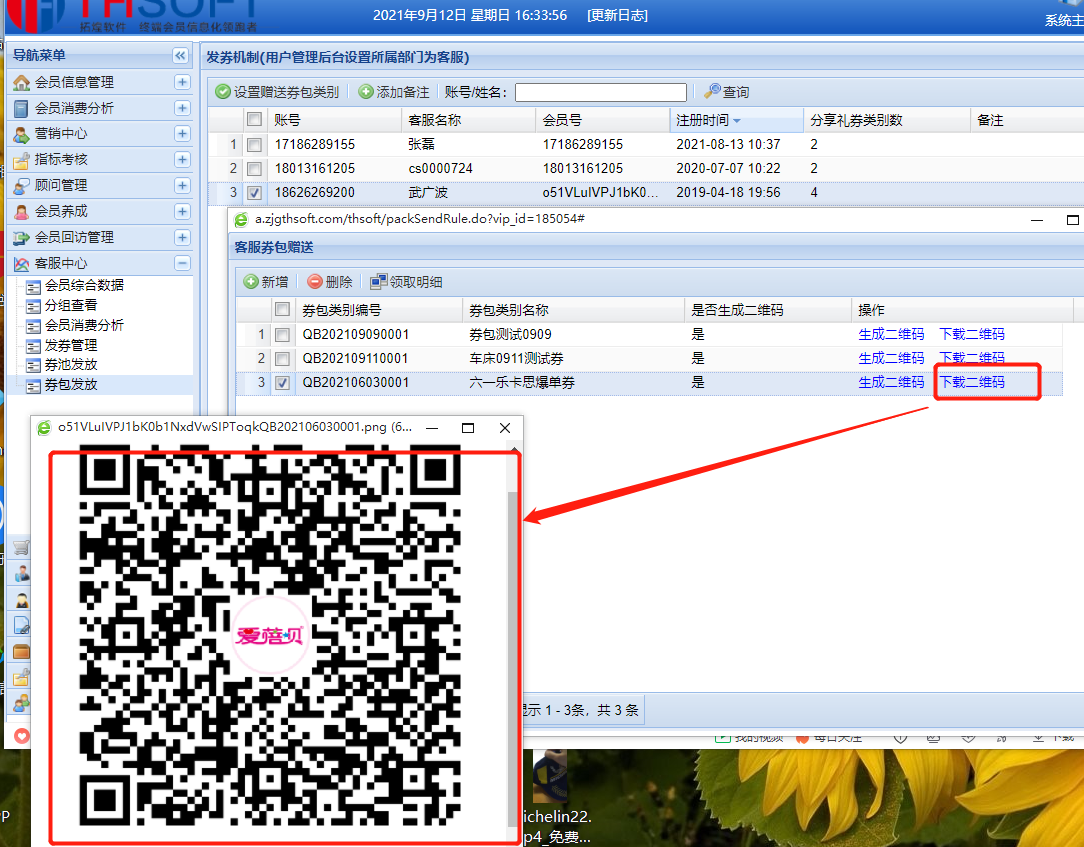
Task: Click the green check icon of 设置赠送券包类别
Action: [223, 92]
